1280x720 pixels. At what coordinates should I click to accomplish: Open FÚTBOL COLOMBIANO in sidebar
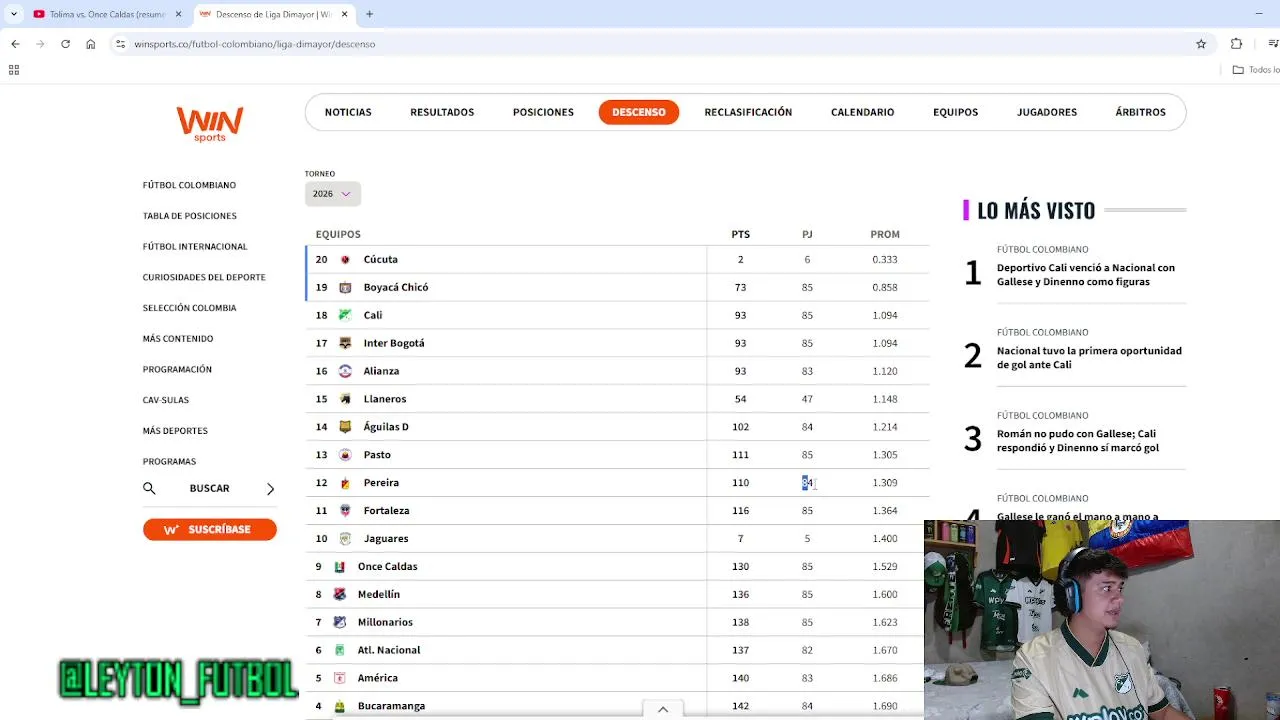[189, 185]
